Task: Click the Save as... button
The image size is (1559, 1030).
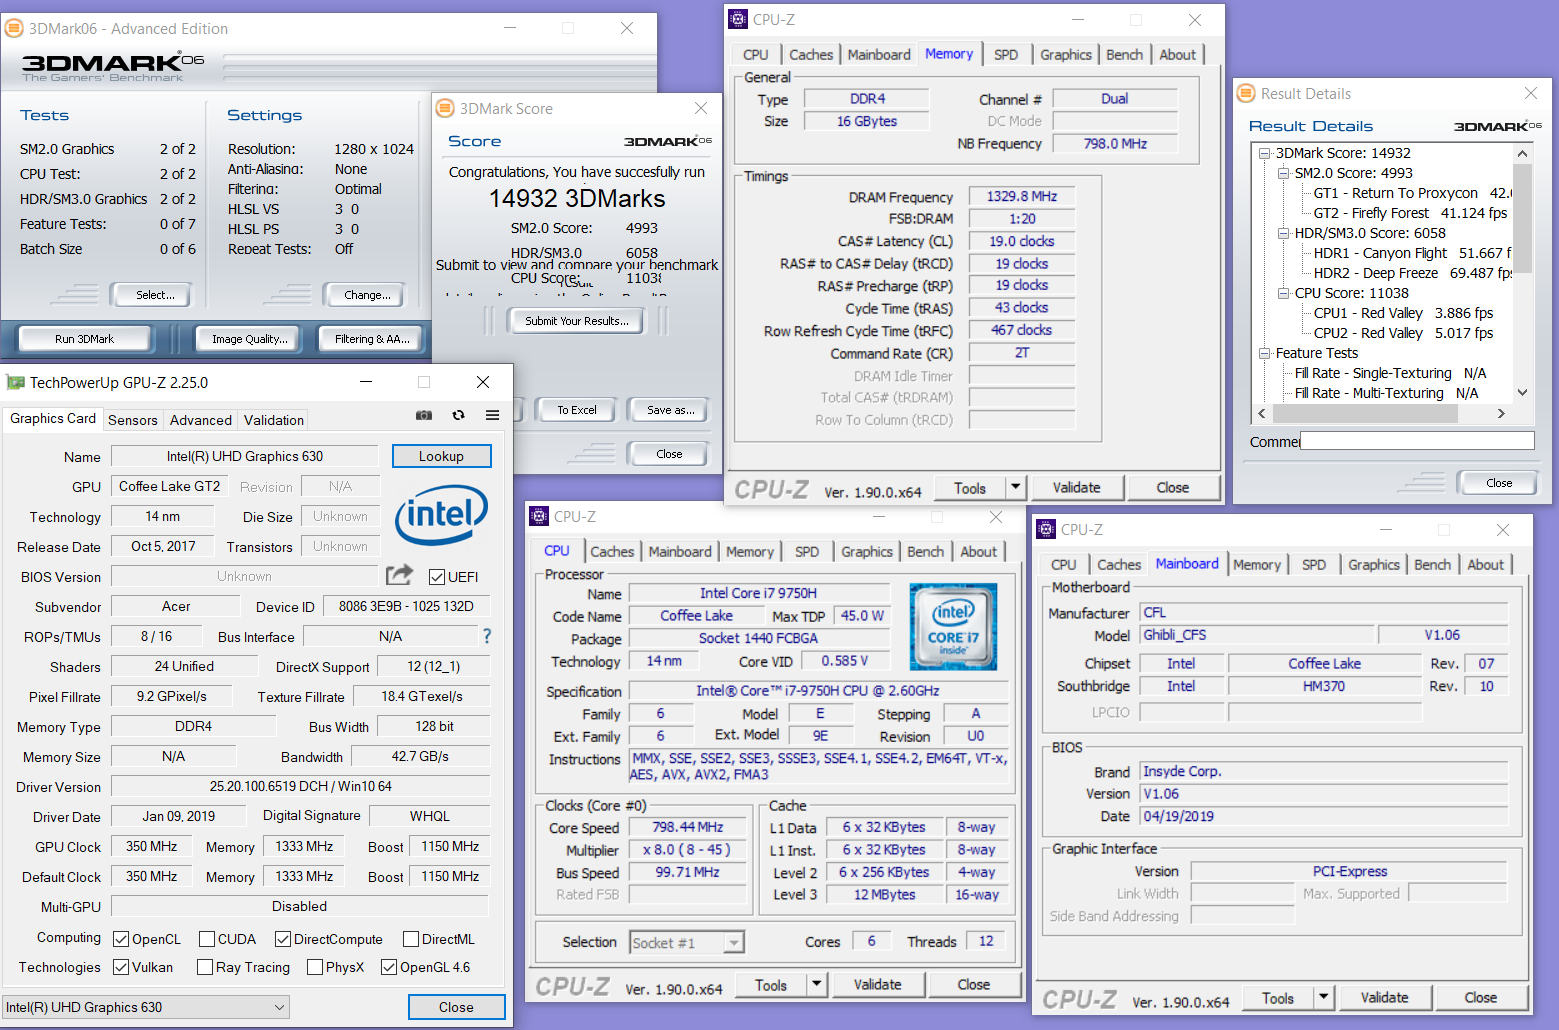Action: click(670, 410)
